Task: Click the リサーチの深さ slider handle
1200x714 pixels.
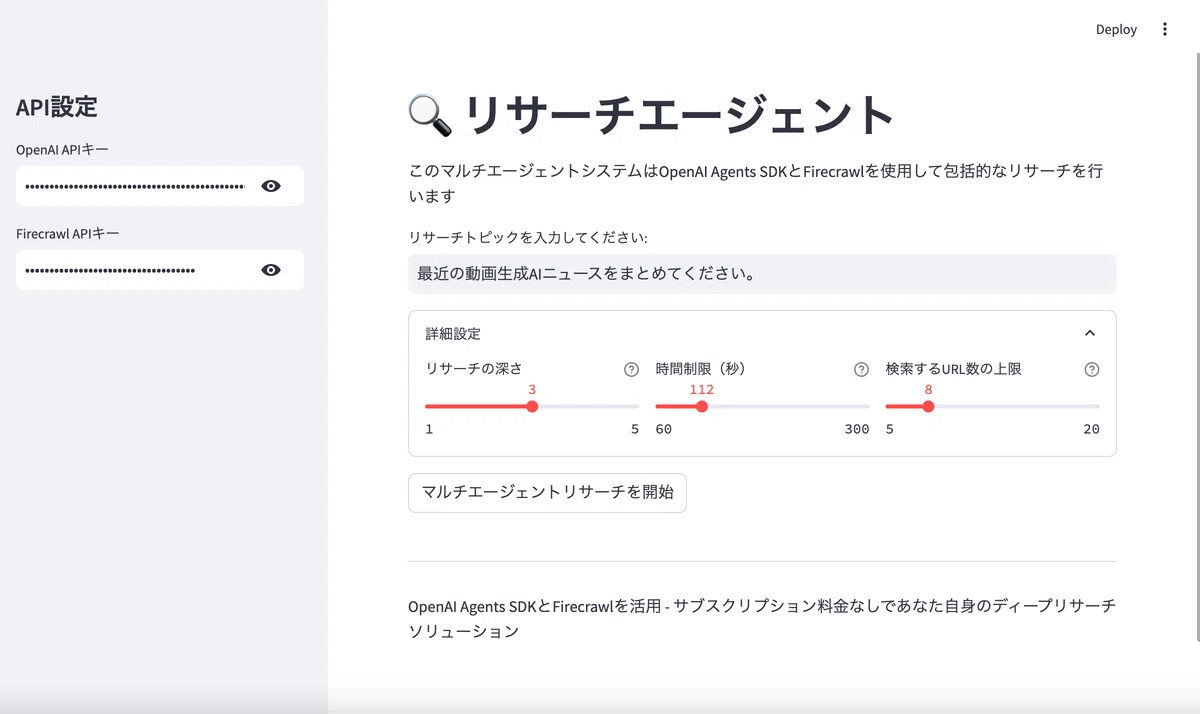Action: click(532, 407)
